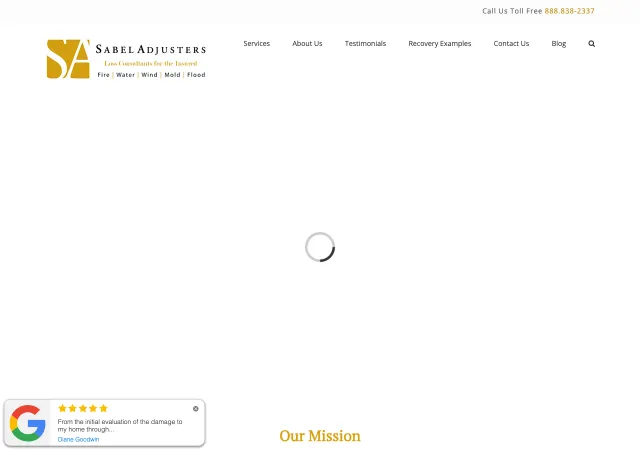Open the About Us menu item
Image resolution: width=640 pixels, height=450 pixels.
307,43
